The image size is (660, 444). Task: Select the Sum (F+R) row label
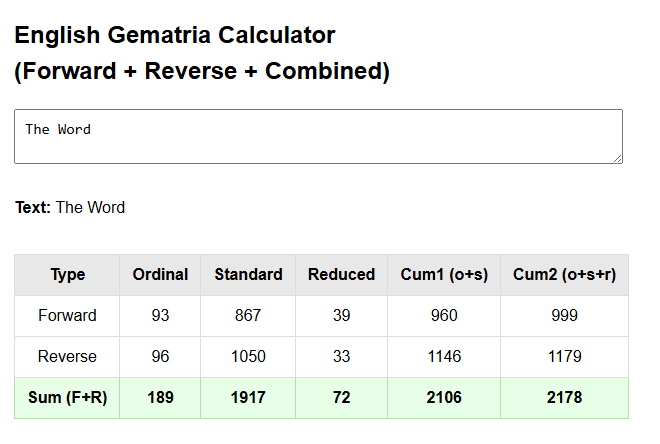click(x=67, y=398)
